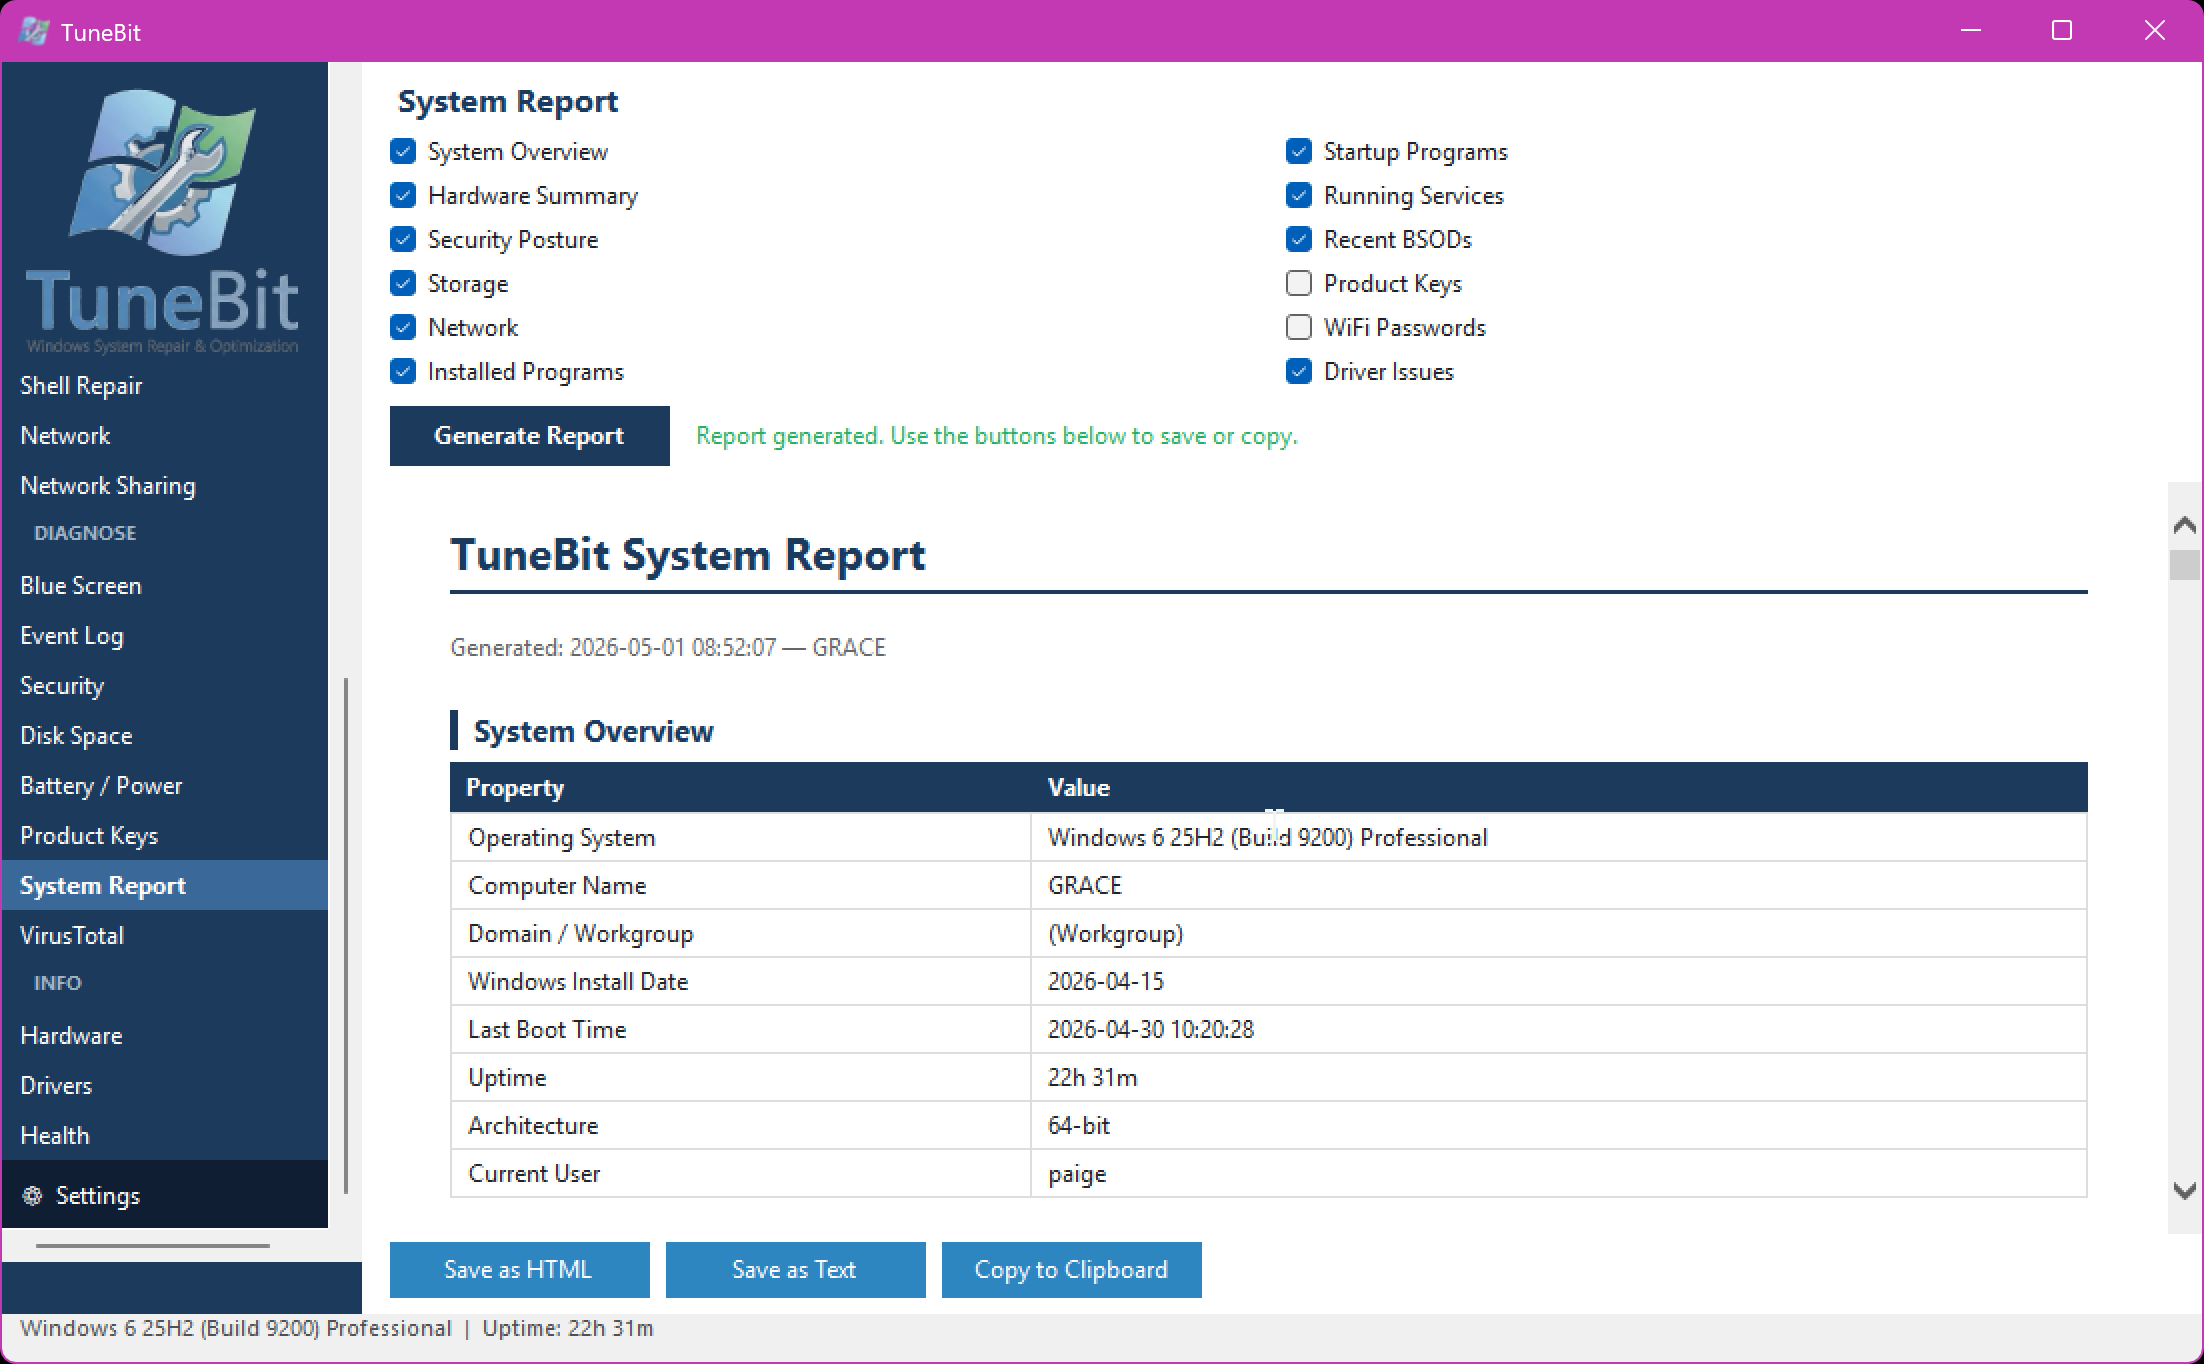Click Last Boot Time value 2026-04-30 10:20:28
2204x1364 pixels.
click(1151, 1029)
